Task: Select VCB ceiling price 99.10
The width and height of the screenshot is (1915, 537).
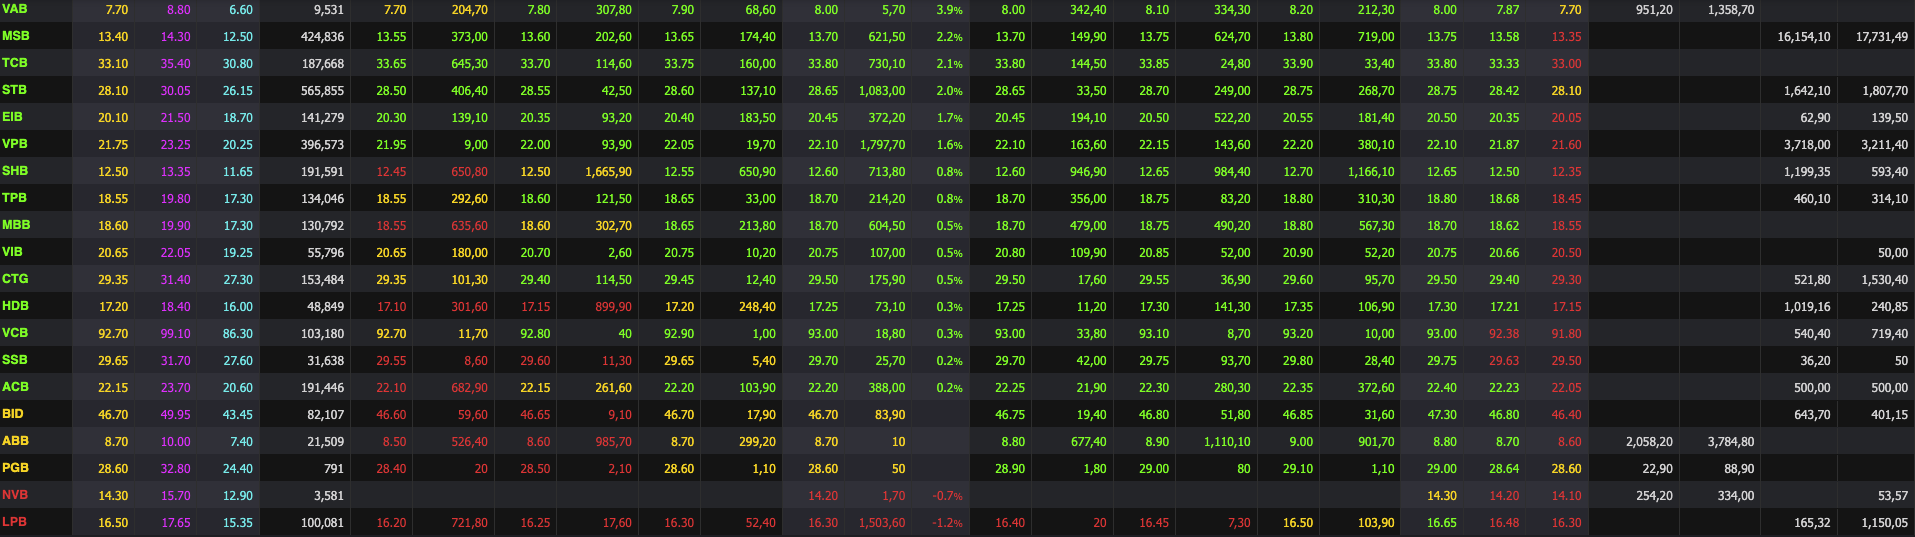Action: coord(175,334)
